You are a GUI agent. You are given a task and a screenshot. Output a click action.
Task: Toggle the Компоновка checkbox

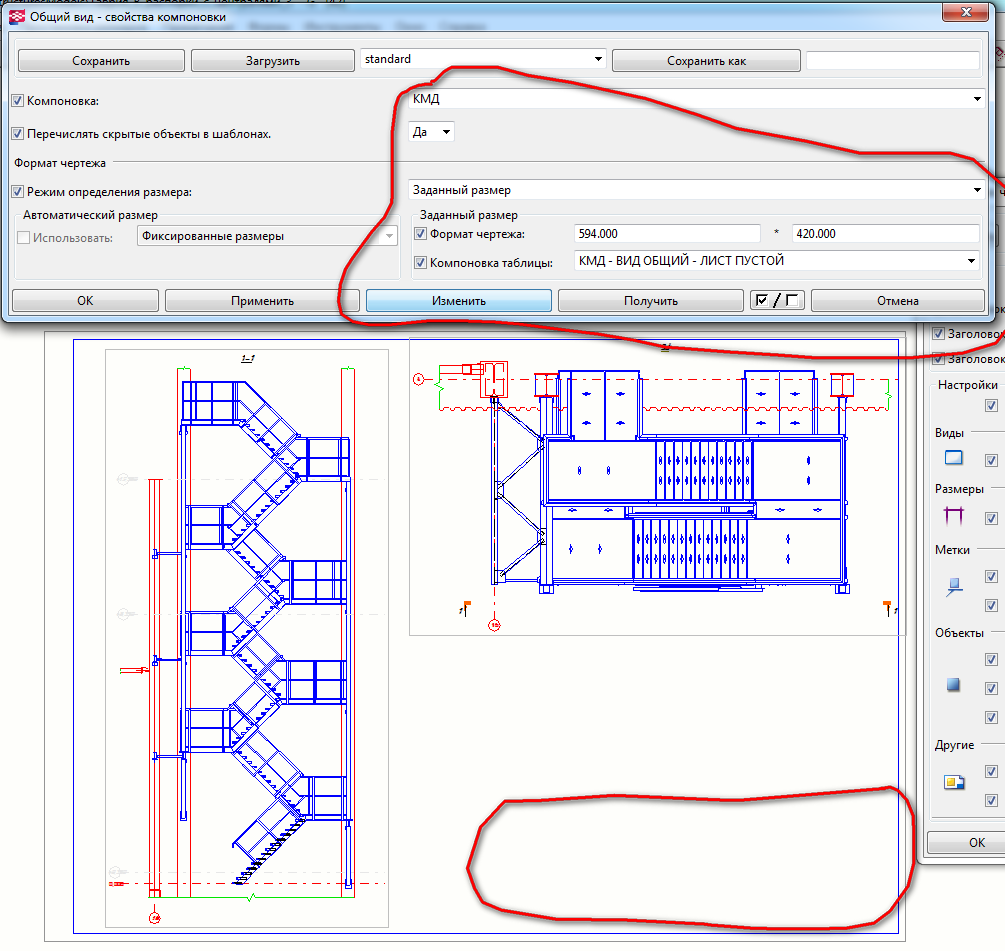tap(17, 101)
